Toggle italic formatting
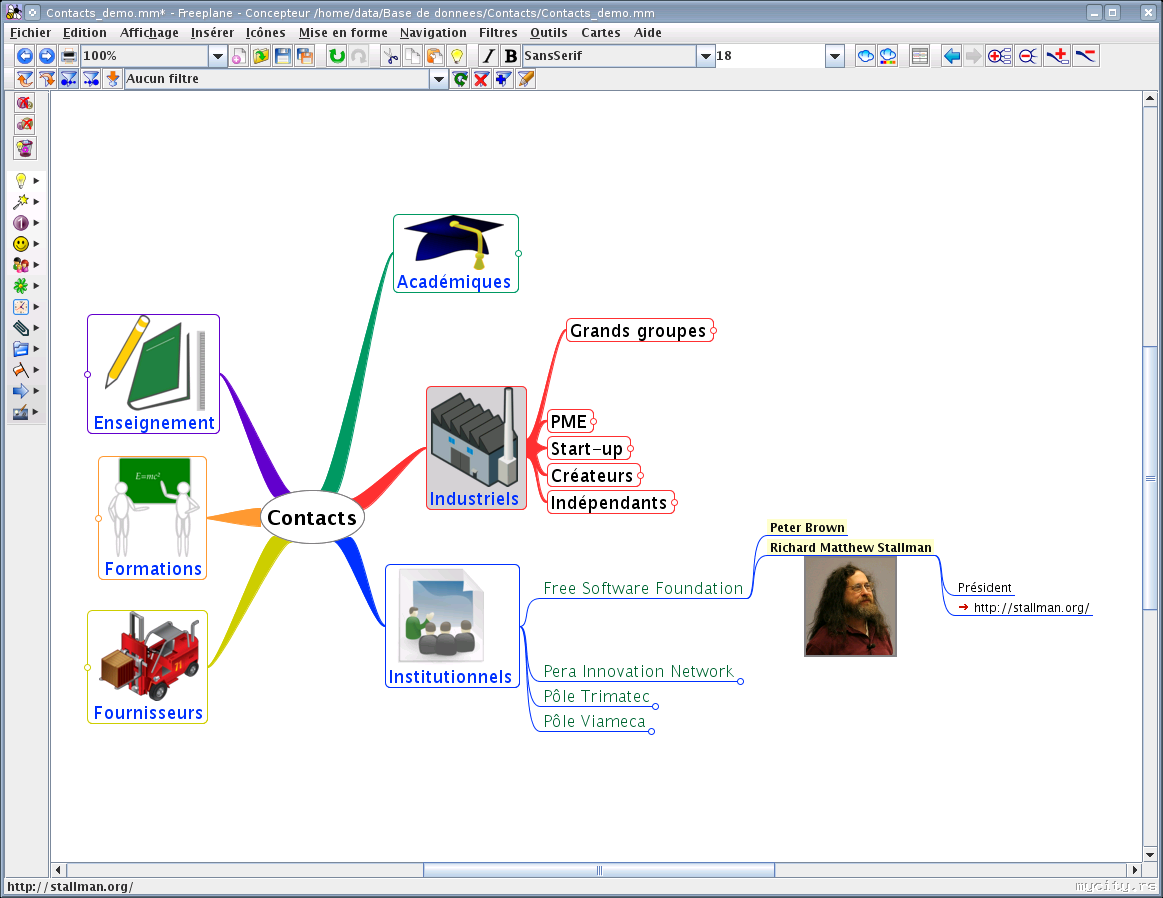The width and height of the screenshot is (1163, 898). pos(488,56)
